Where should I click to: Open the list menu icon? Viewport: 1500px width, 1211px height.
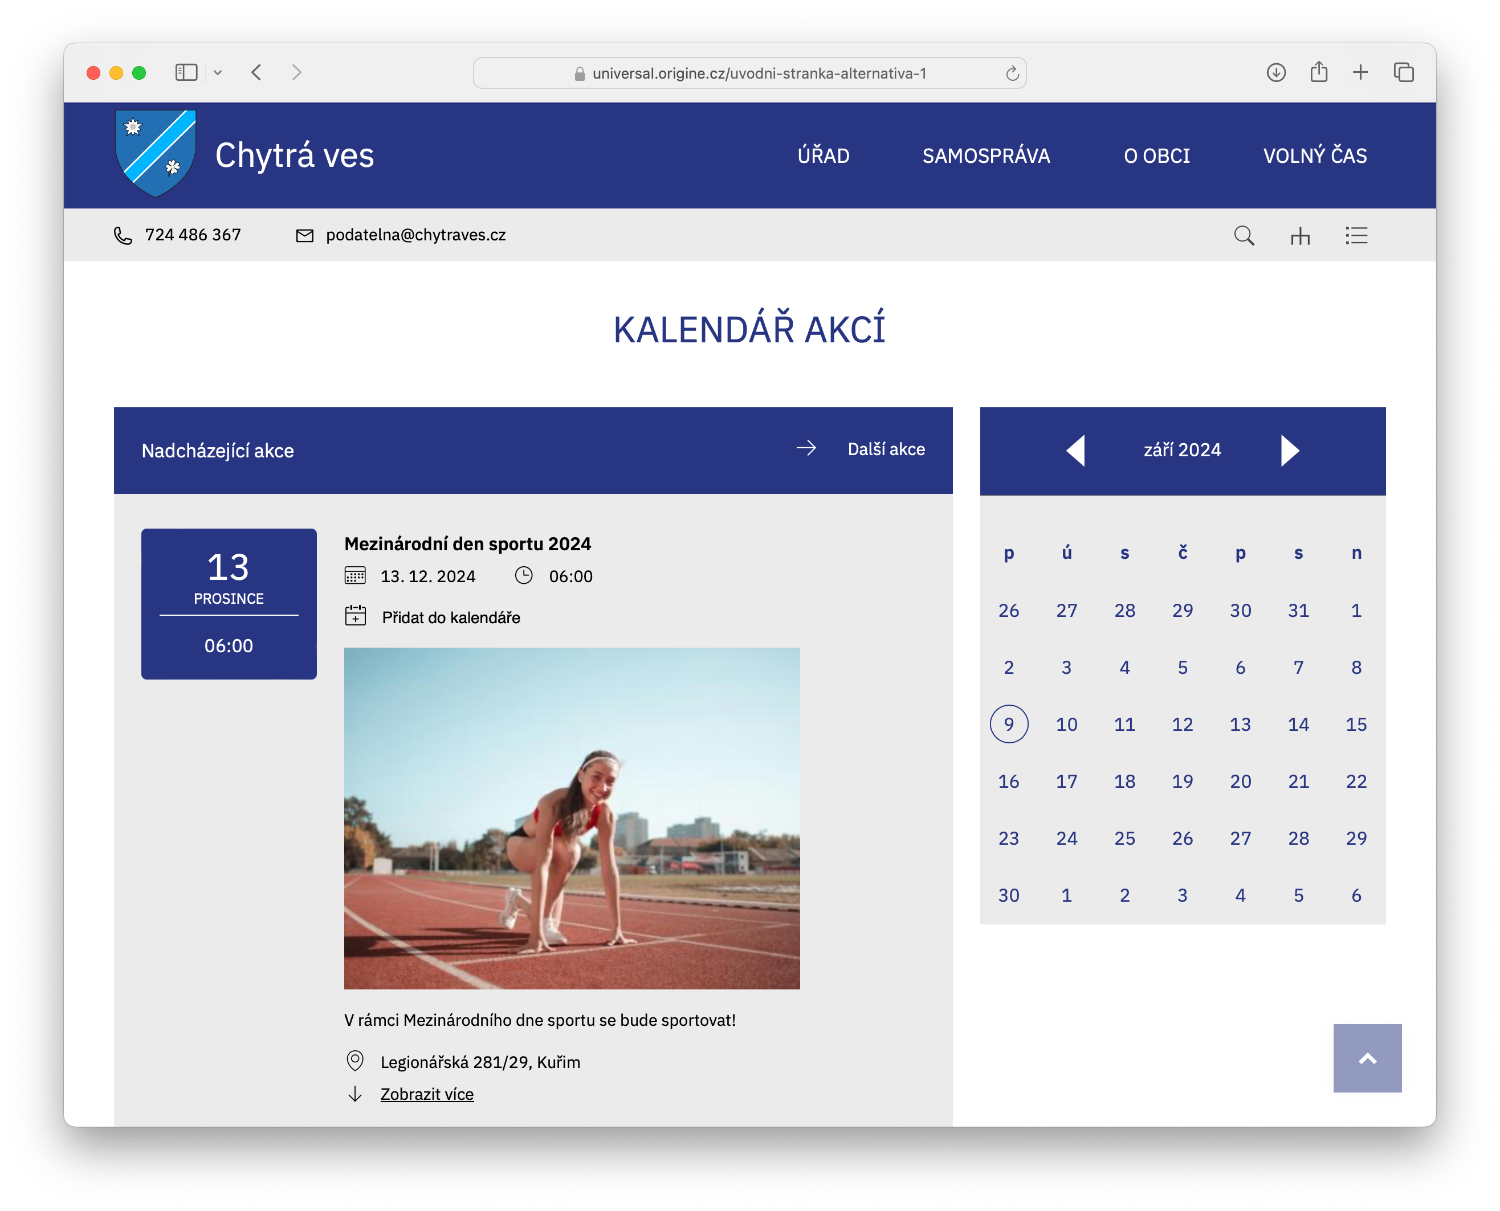[x=1356, y=235]
